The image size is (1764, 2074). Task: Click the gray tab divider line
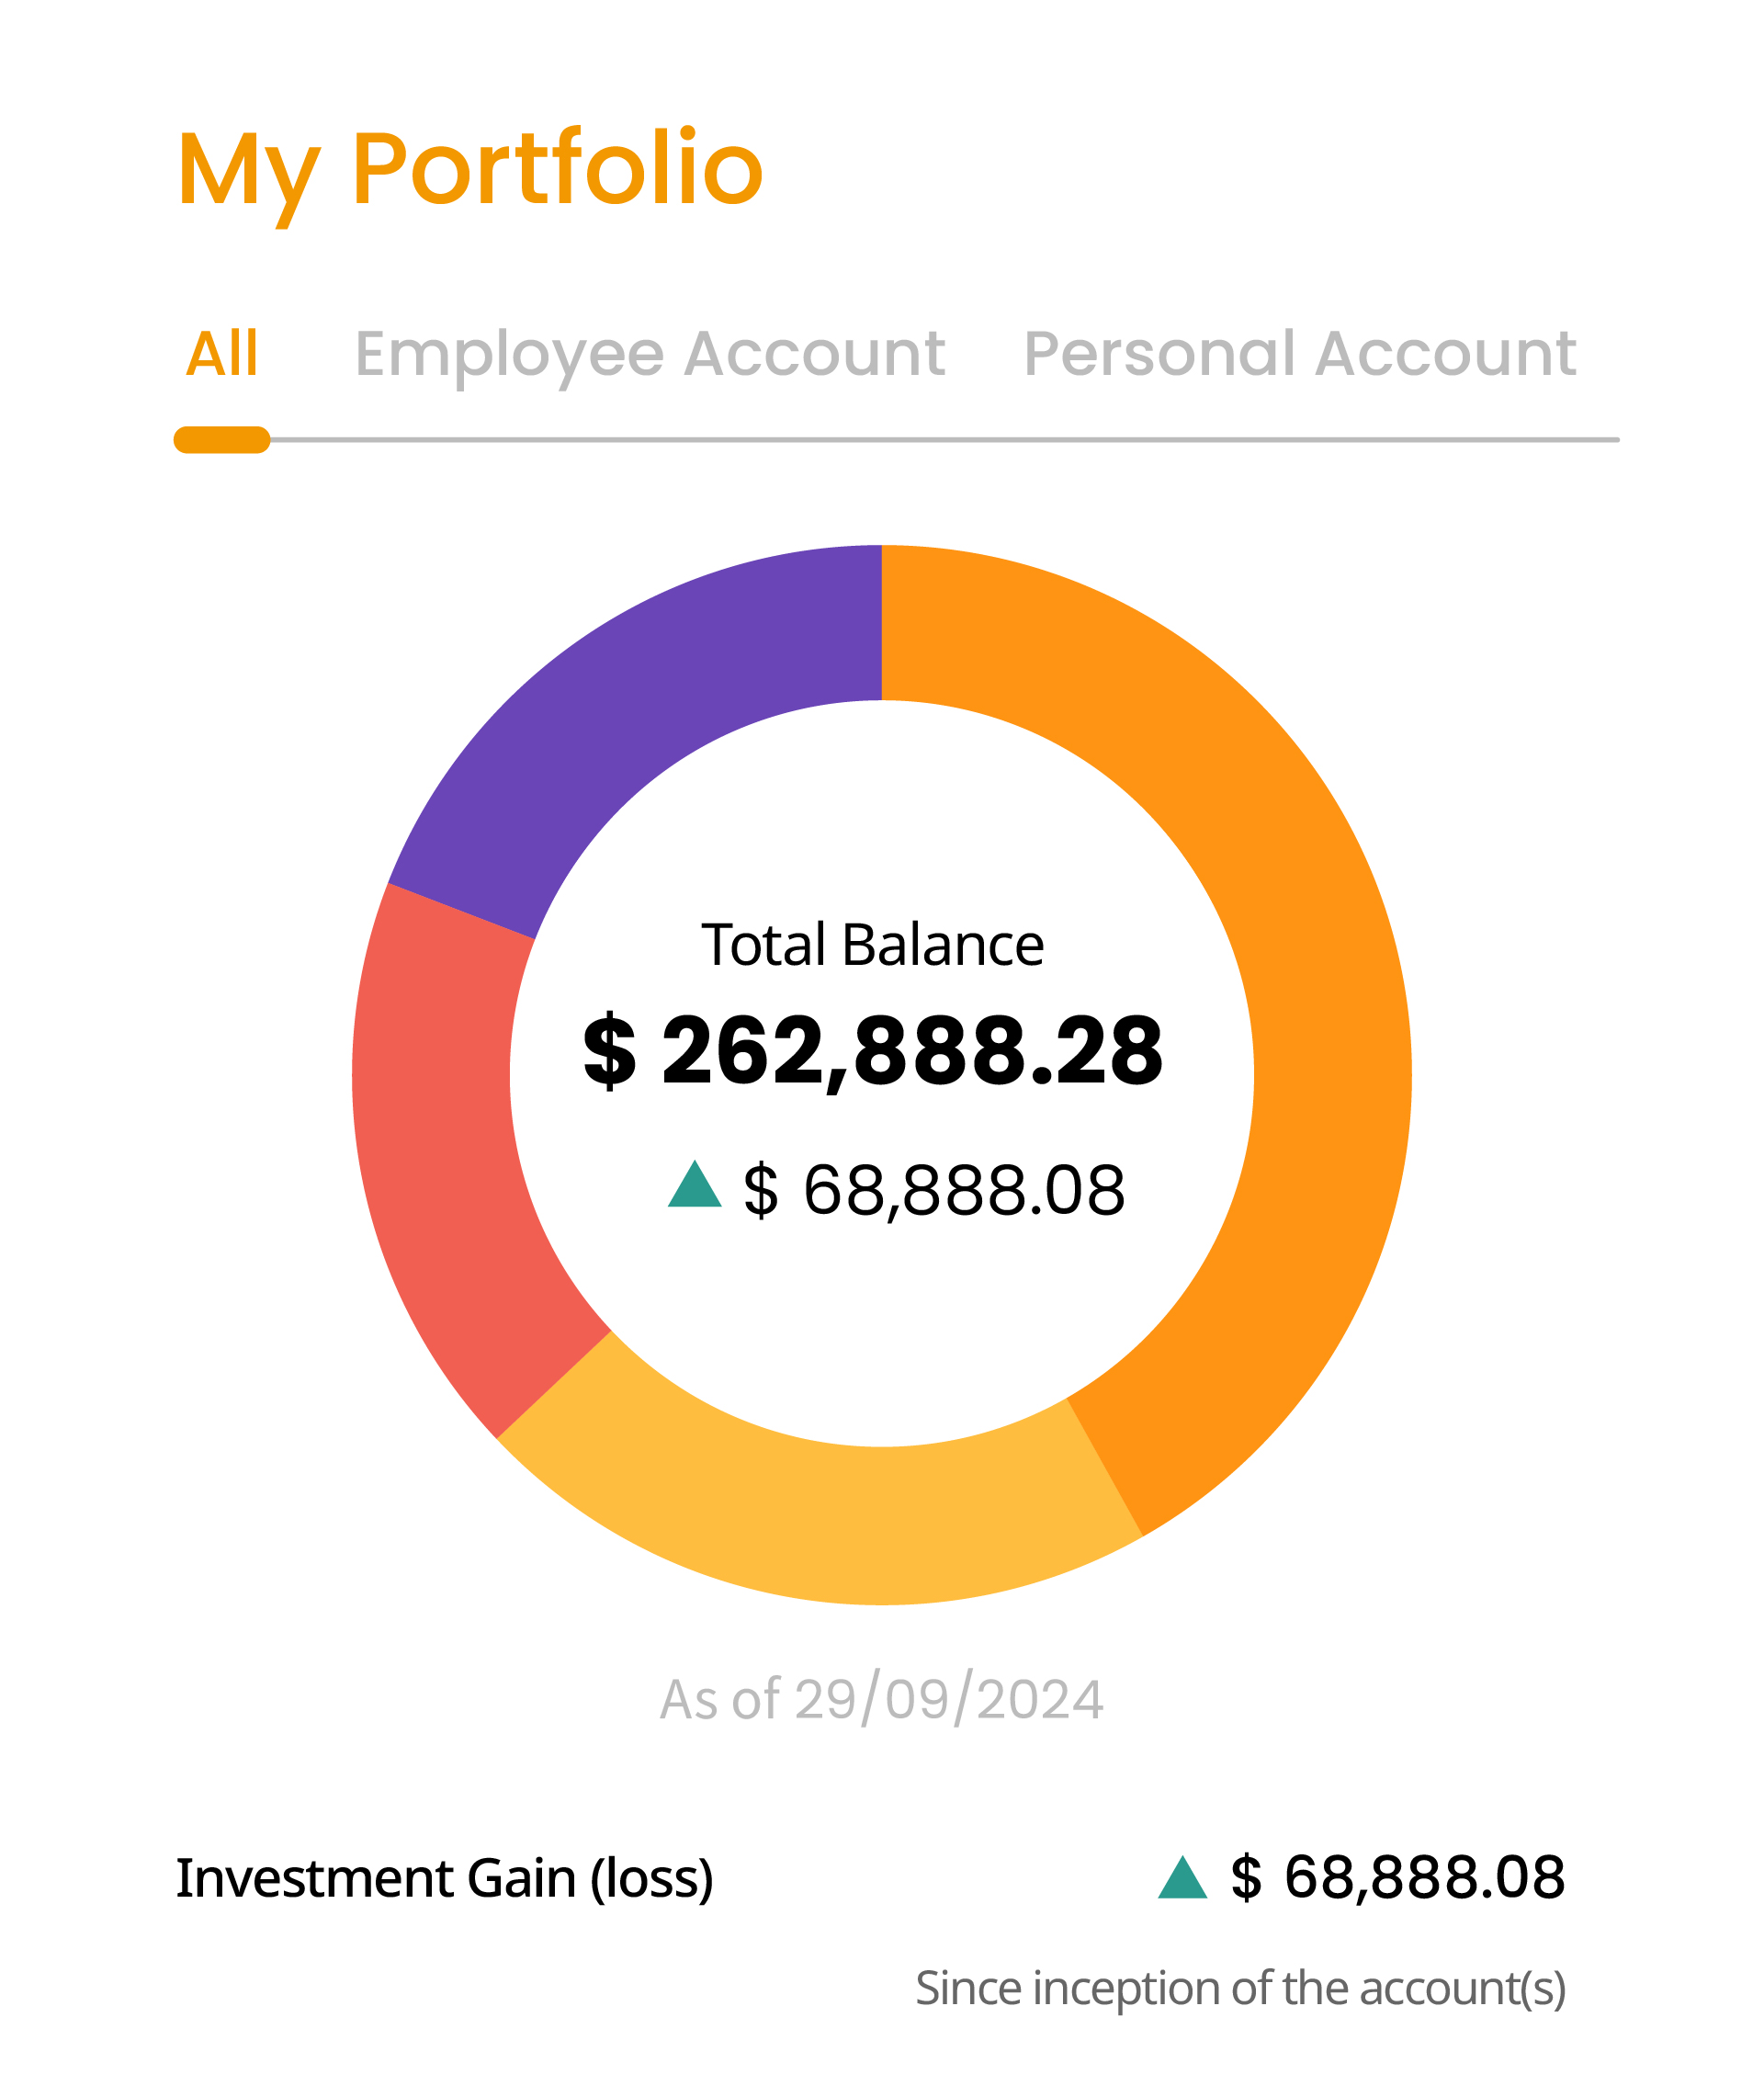point(945,440)
